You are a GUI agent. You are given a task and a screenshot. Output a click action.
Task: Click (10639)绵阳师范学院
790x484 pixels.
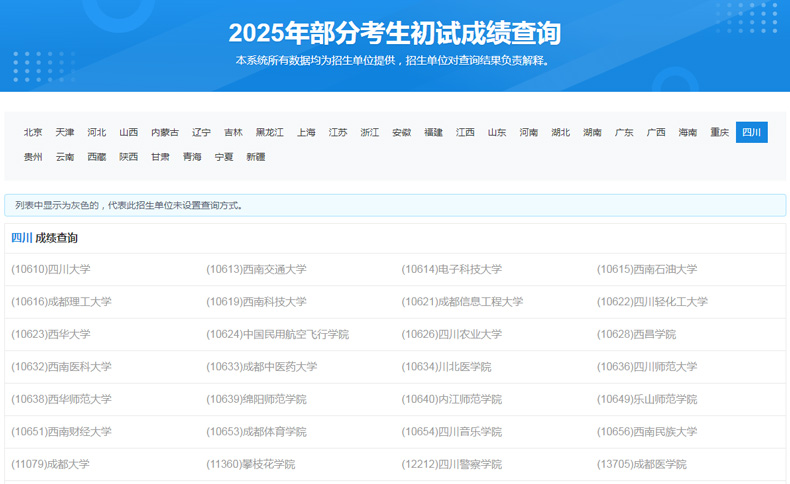pyautogui.click(x=256, y=399)
